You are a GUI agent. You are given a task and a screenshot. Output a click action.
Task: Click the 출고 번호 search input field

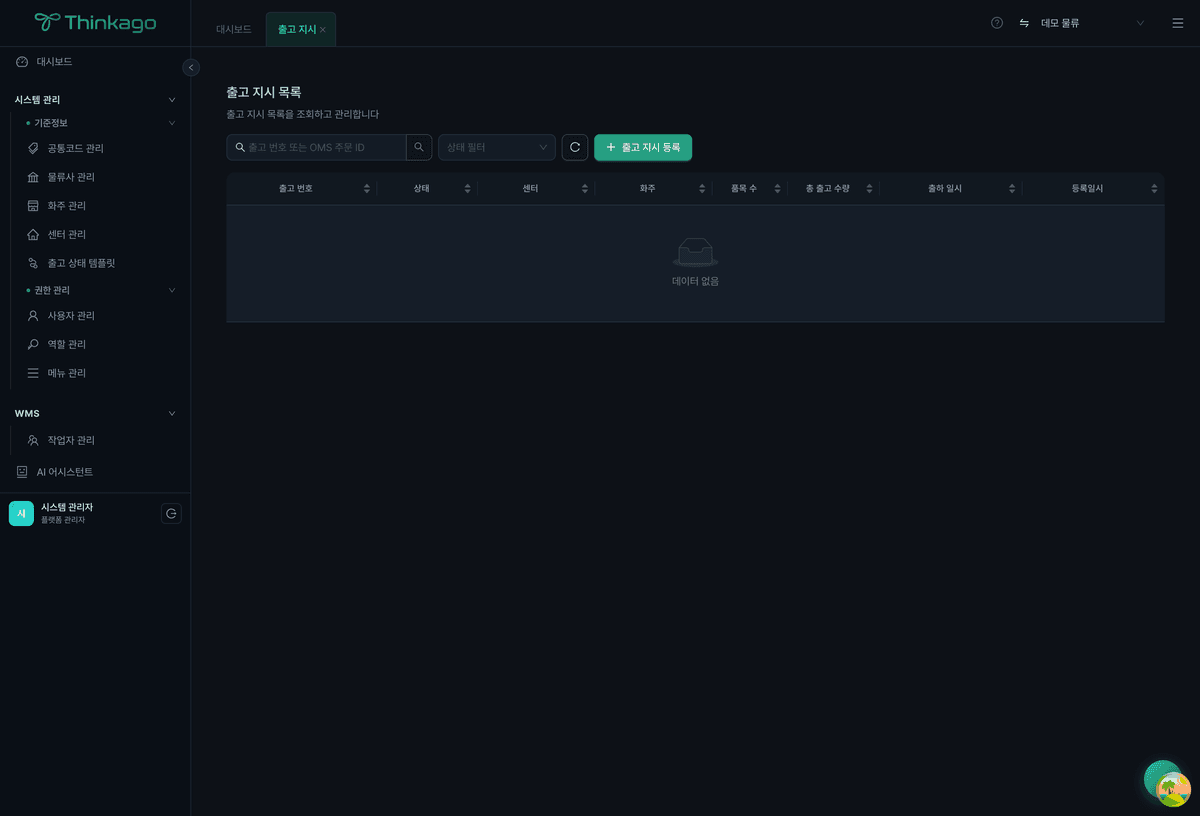324,148
